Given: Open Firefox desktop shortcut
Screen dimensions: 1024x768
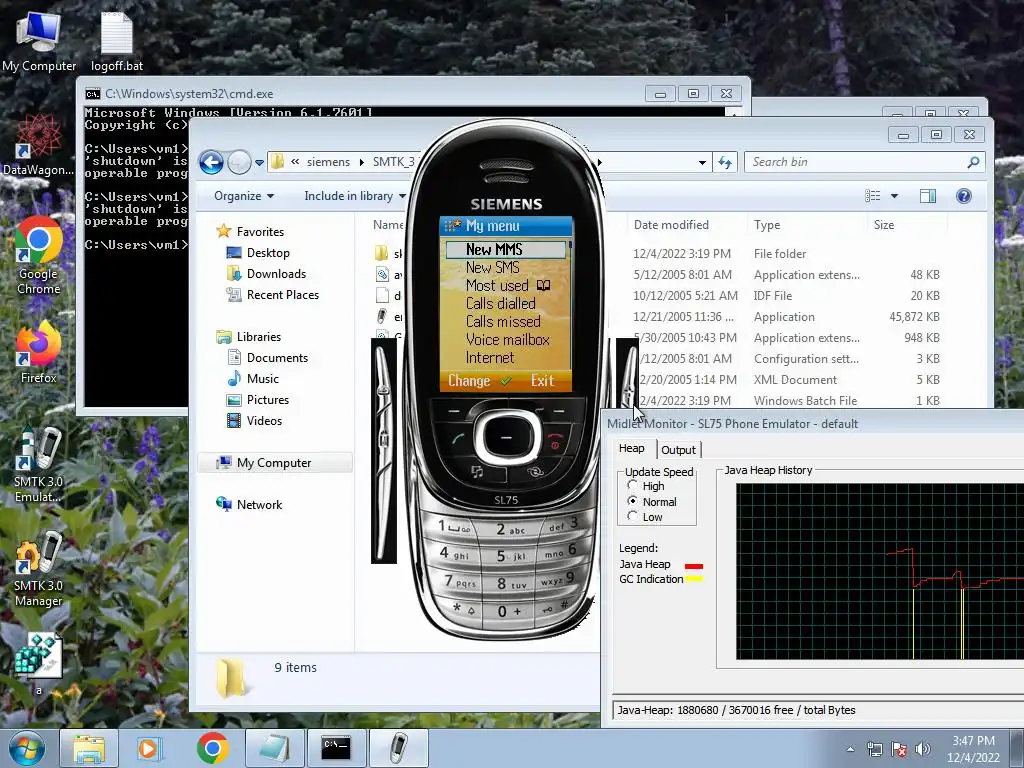Looking at the screenshot, I should click(x=39, y=353).
